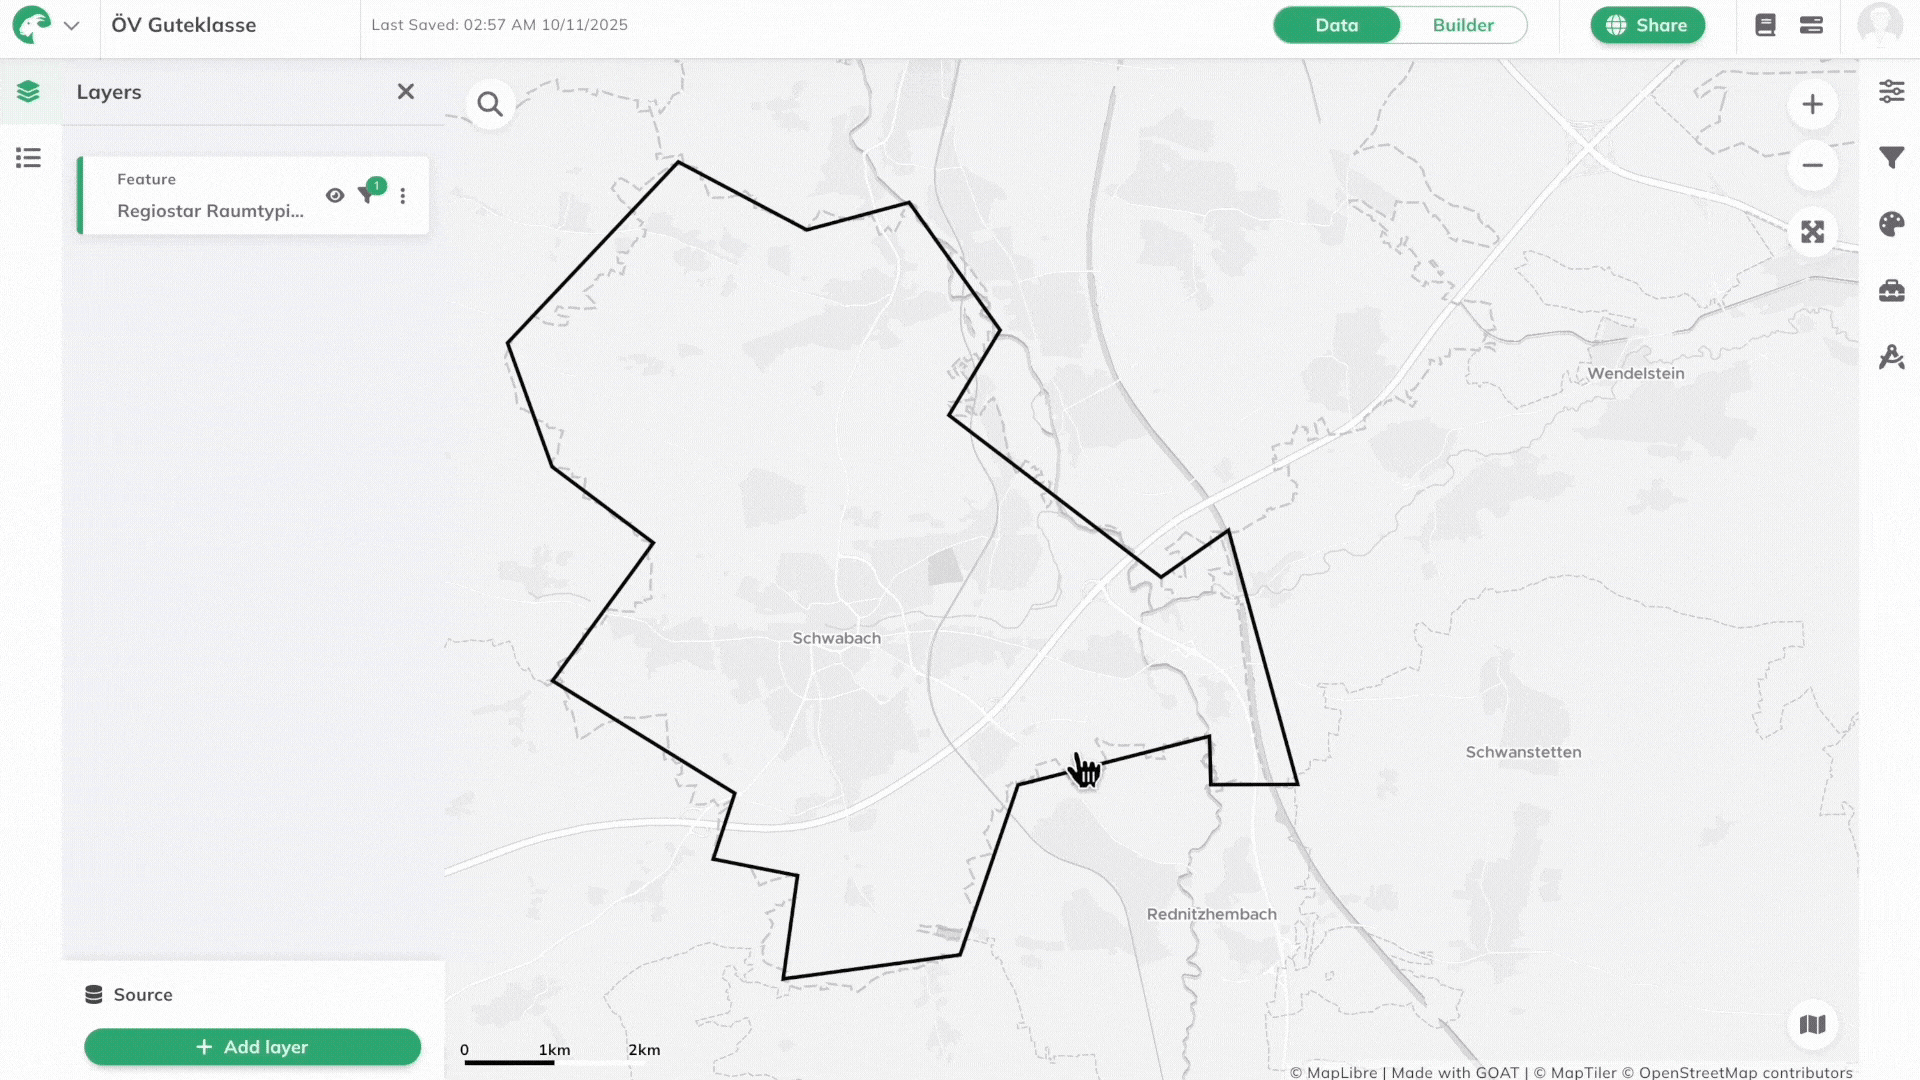
Task: Select the filter funnel tool in sidebar
Action: (1893, 157)
